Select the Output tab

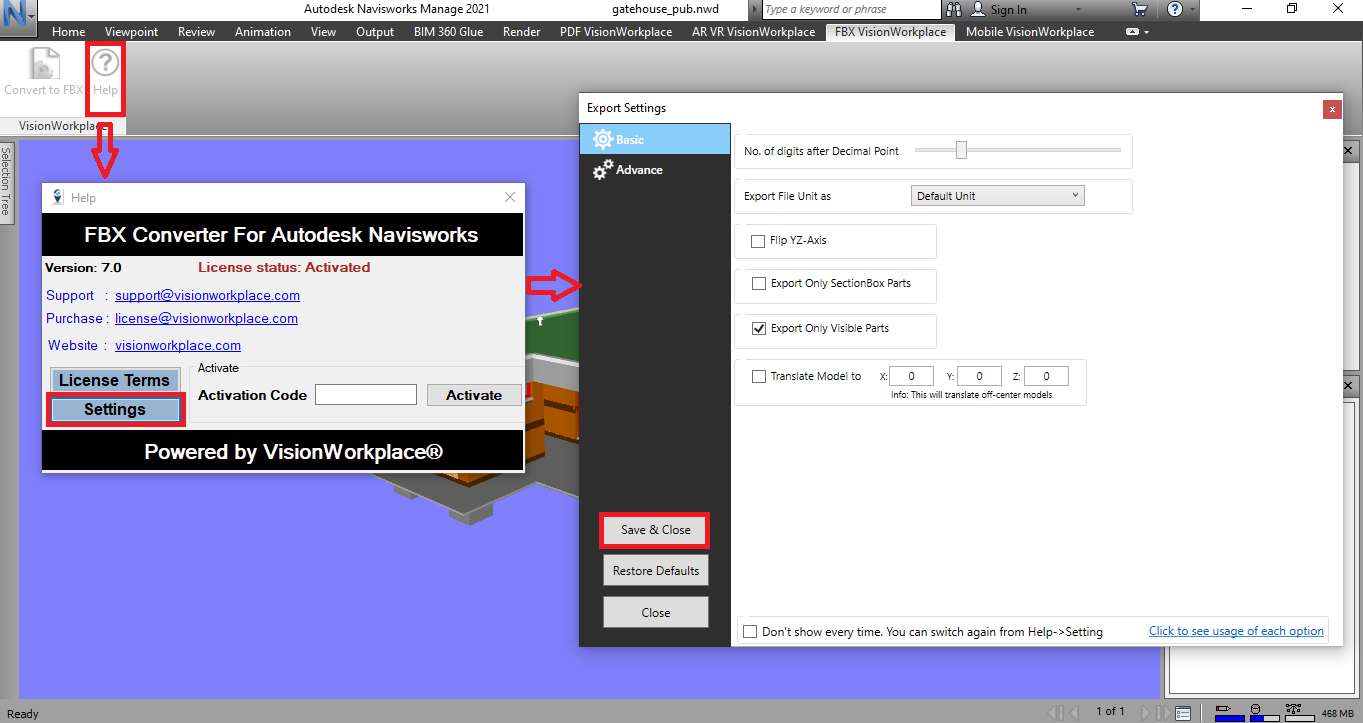point(375,32)
